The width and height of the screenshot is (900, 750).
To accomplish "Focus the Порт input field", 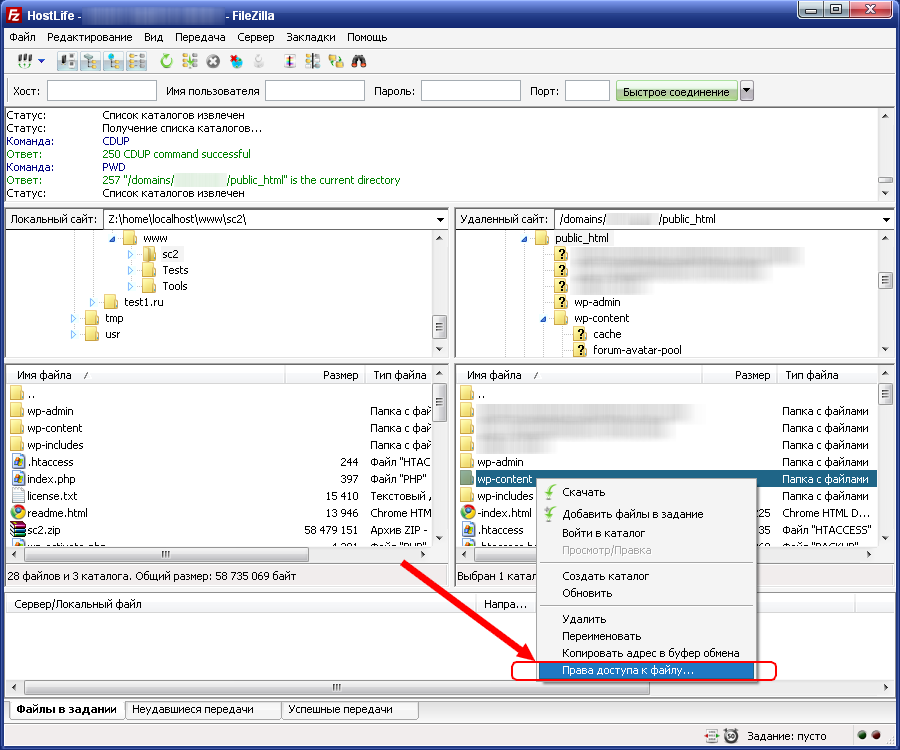I will click(x=587, y=91).
